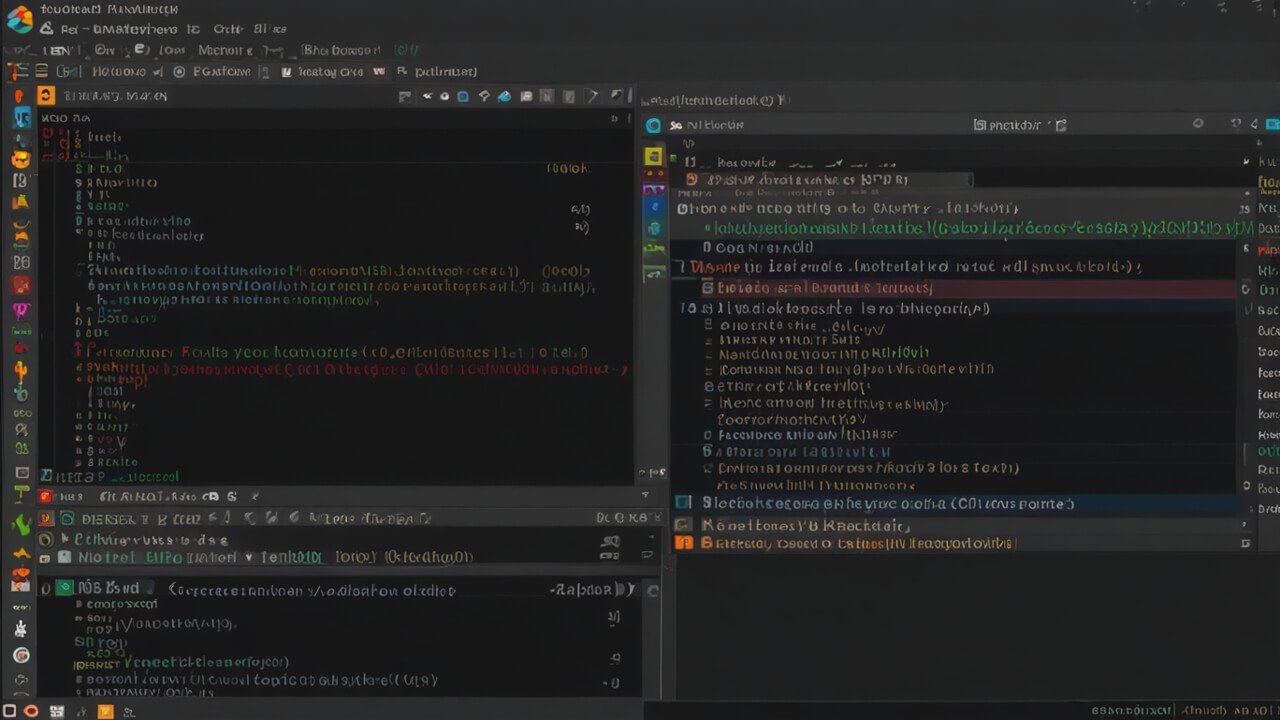Image resolution: width=1280 pixels, height=720 pixels.
Task: Click the orange icon in the bottom taskbar
Action: (105, 711)
